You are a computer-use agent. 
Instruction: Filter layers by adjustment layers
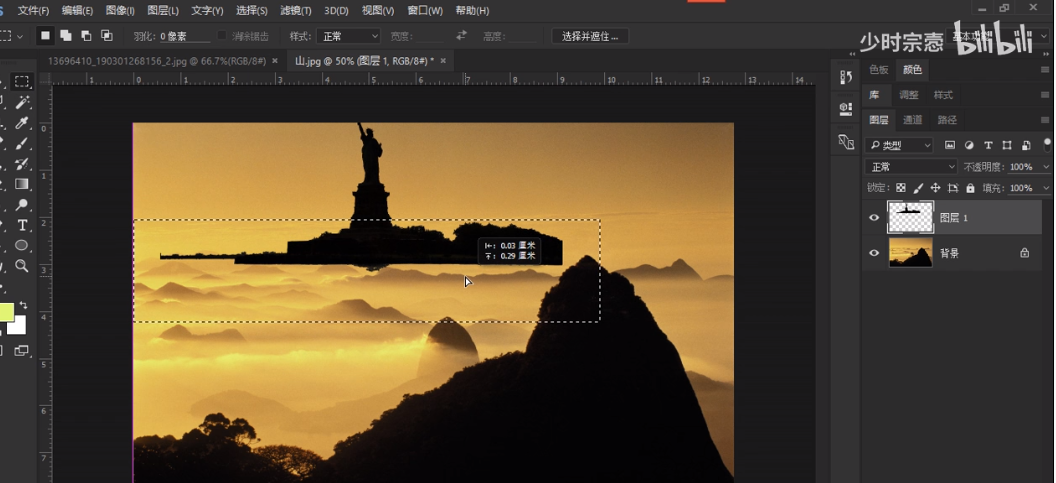[x=969, y=145]
